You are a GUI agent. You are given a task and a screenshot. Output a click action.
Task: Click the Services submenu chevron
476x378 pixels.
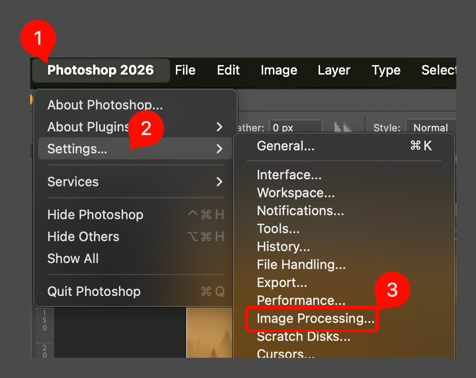coord(219,182)
